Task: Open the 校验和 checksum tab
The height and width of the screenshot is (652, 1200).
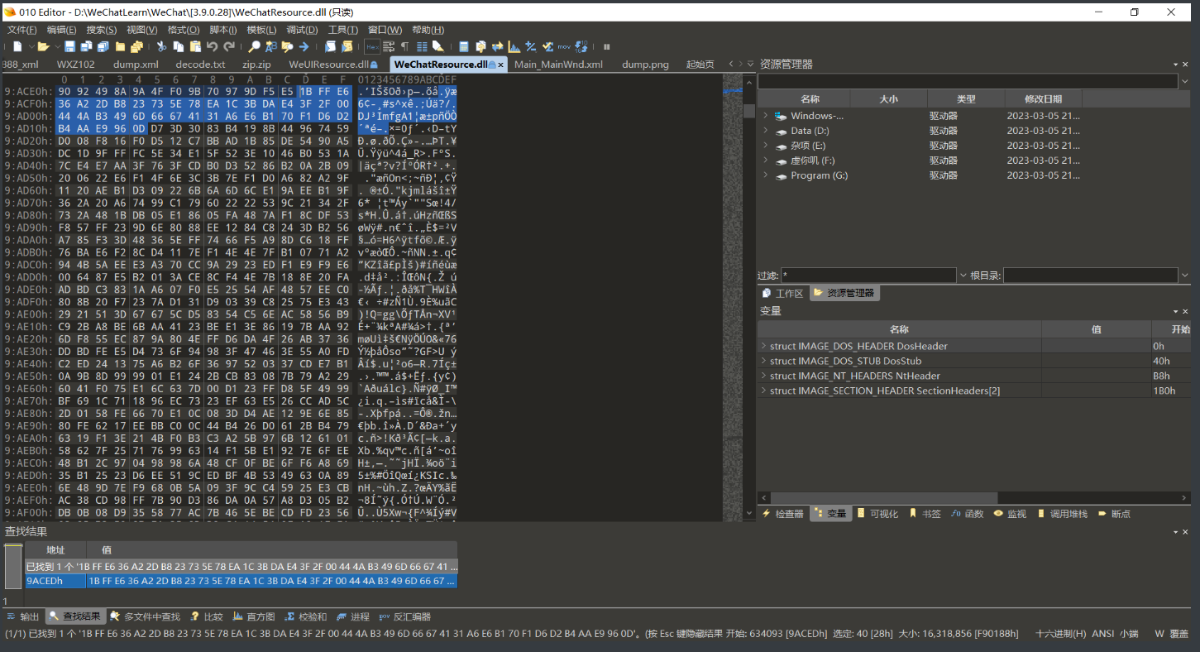Action: click(306, 617)
